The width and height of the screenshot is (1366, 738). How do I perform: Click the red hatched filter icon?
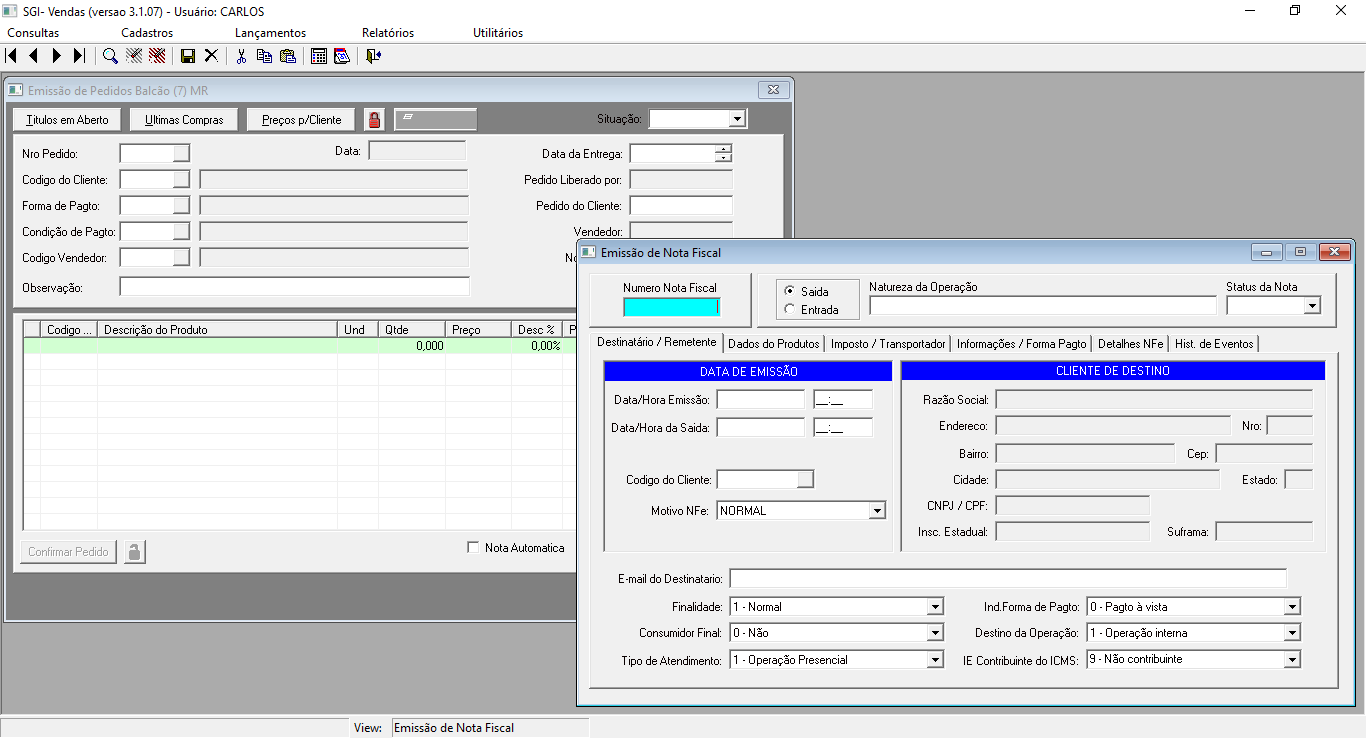point(157,56)
